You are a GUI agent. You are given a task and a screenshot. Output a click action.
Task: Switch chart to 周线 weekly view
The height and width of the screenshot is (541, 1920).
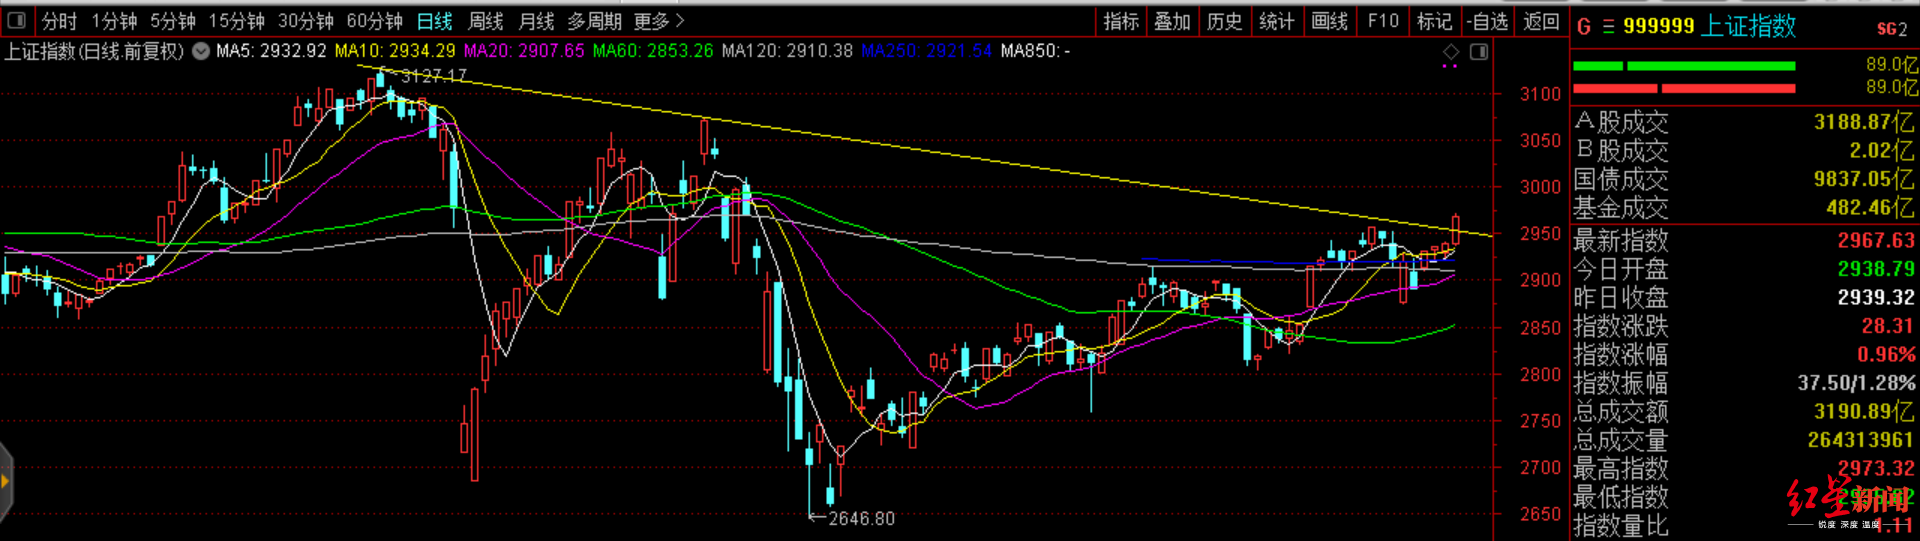tap(486, 21)
